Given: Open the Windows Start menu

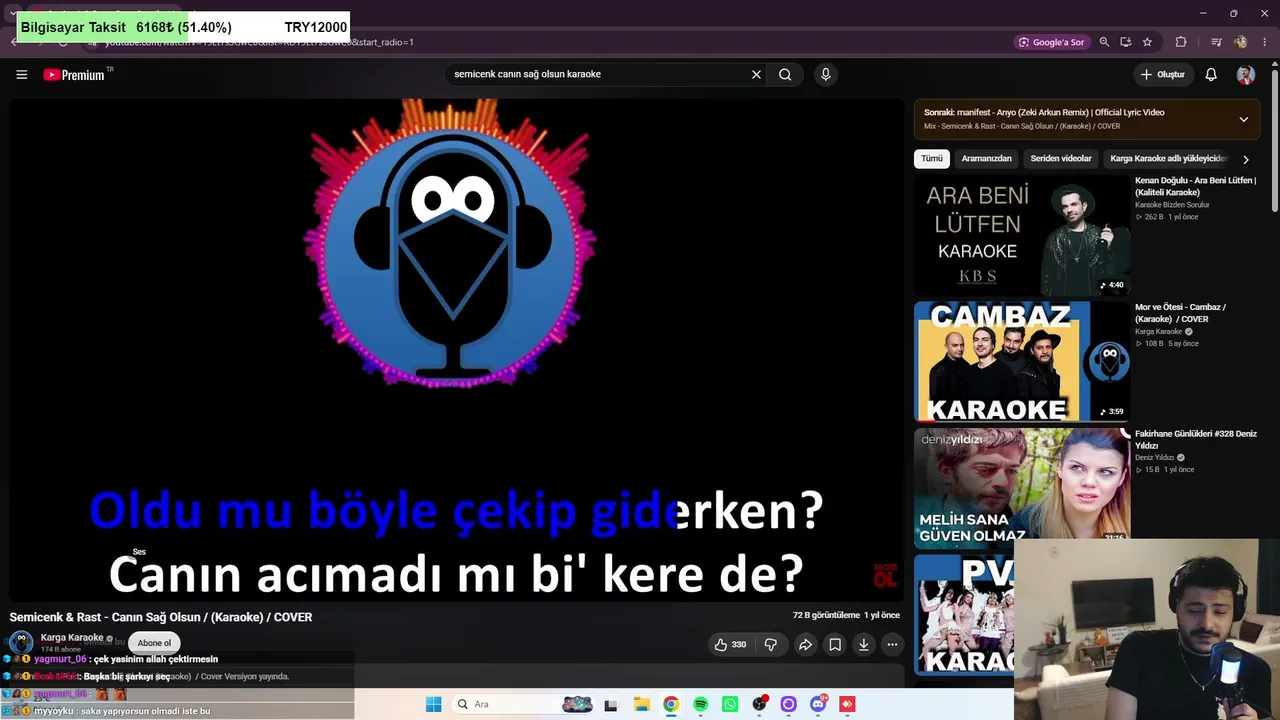Looking at the screenshot, I should [x=433, y=704].
